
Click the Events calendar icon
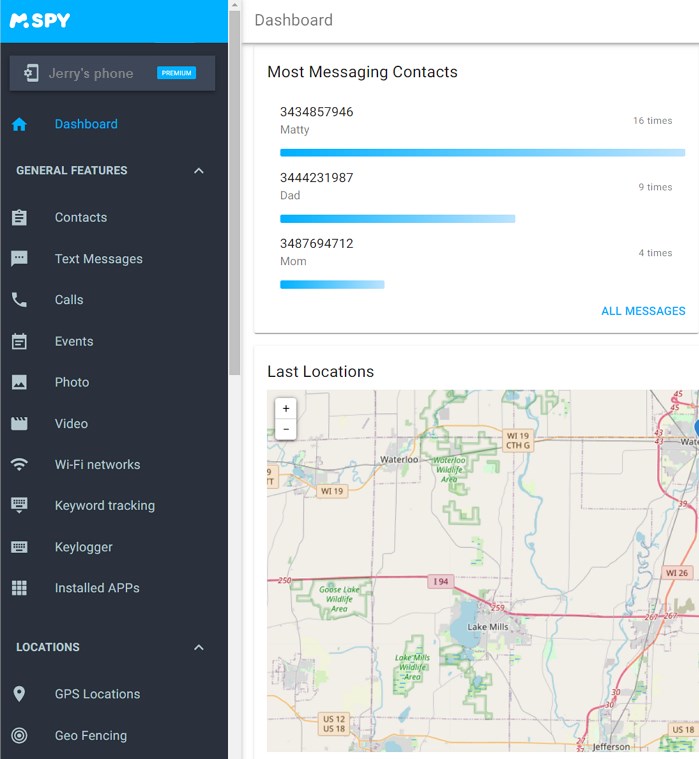tap(19, 341)
